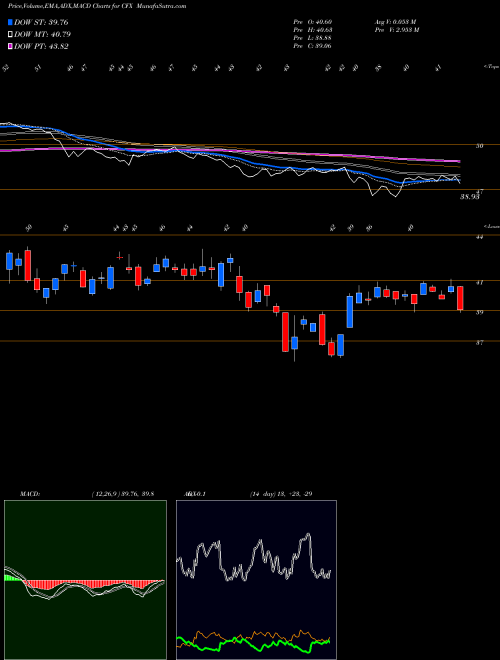Select the previous low value 38.88
The height and width of the screenshot is (660, 500).
click(x=323, y=37)
